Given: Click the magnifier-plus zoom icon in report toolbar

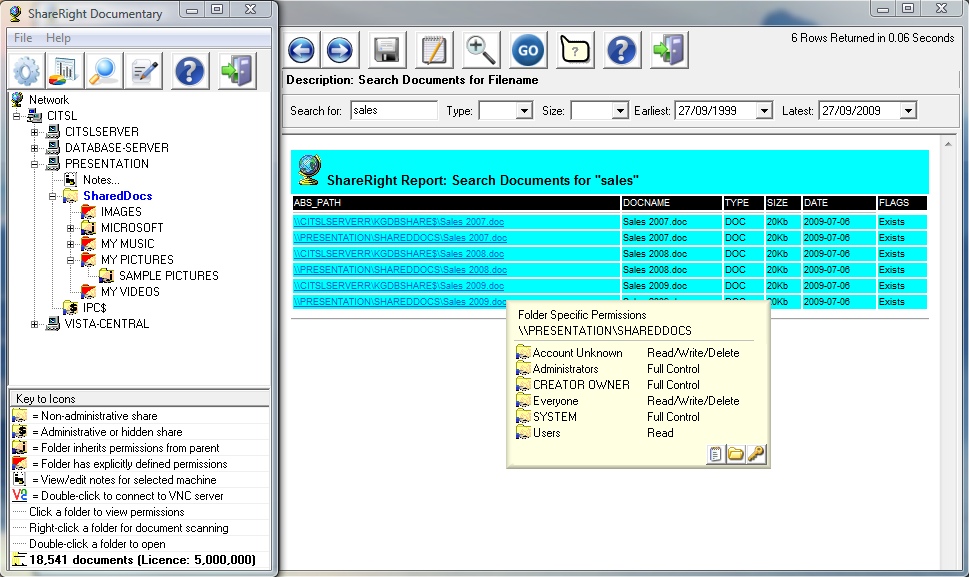Looking at the screenshot, I should tap(480, 50).
